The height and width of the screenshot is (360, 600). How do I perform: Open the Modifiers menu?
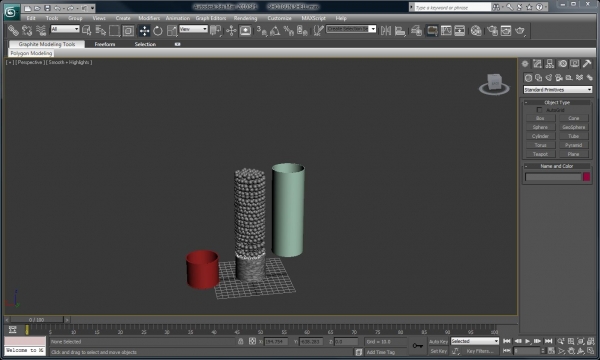pyautogui.click(x=149, y=18)
